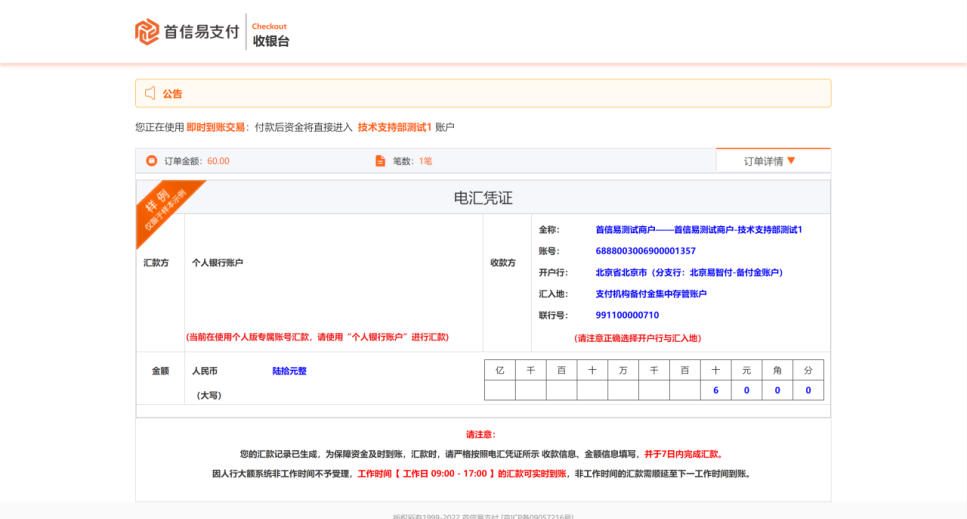Viewport: 967px width, 519px height.
Task: Click the 汇入地 value 支付机构备付金集中存管账户
Action: point(651,294)
